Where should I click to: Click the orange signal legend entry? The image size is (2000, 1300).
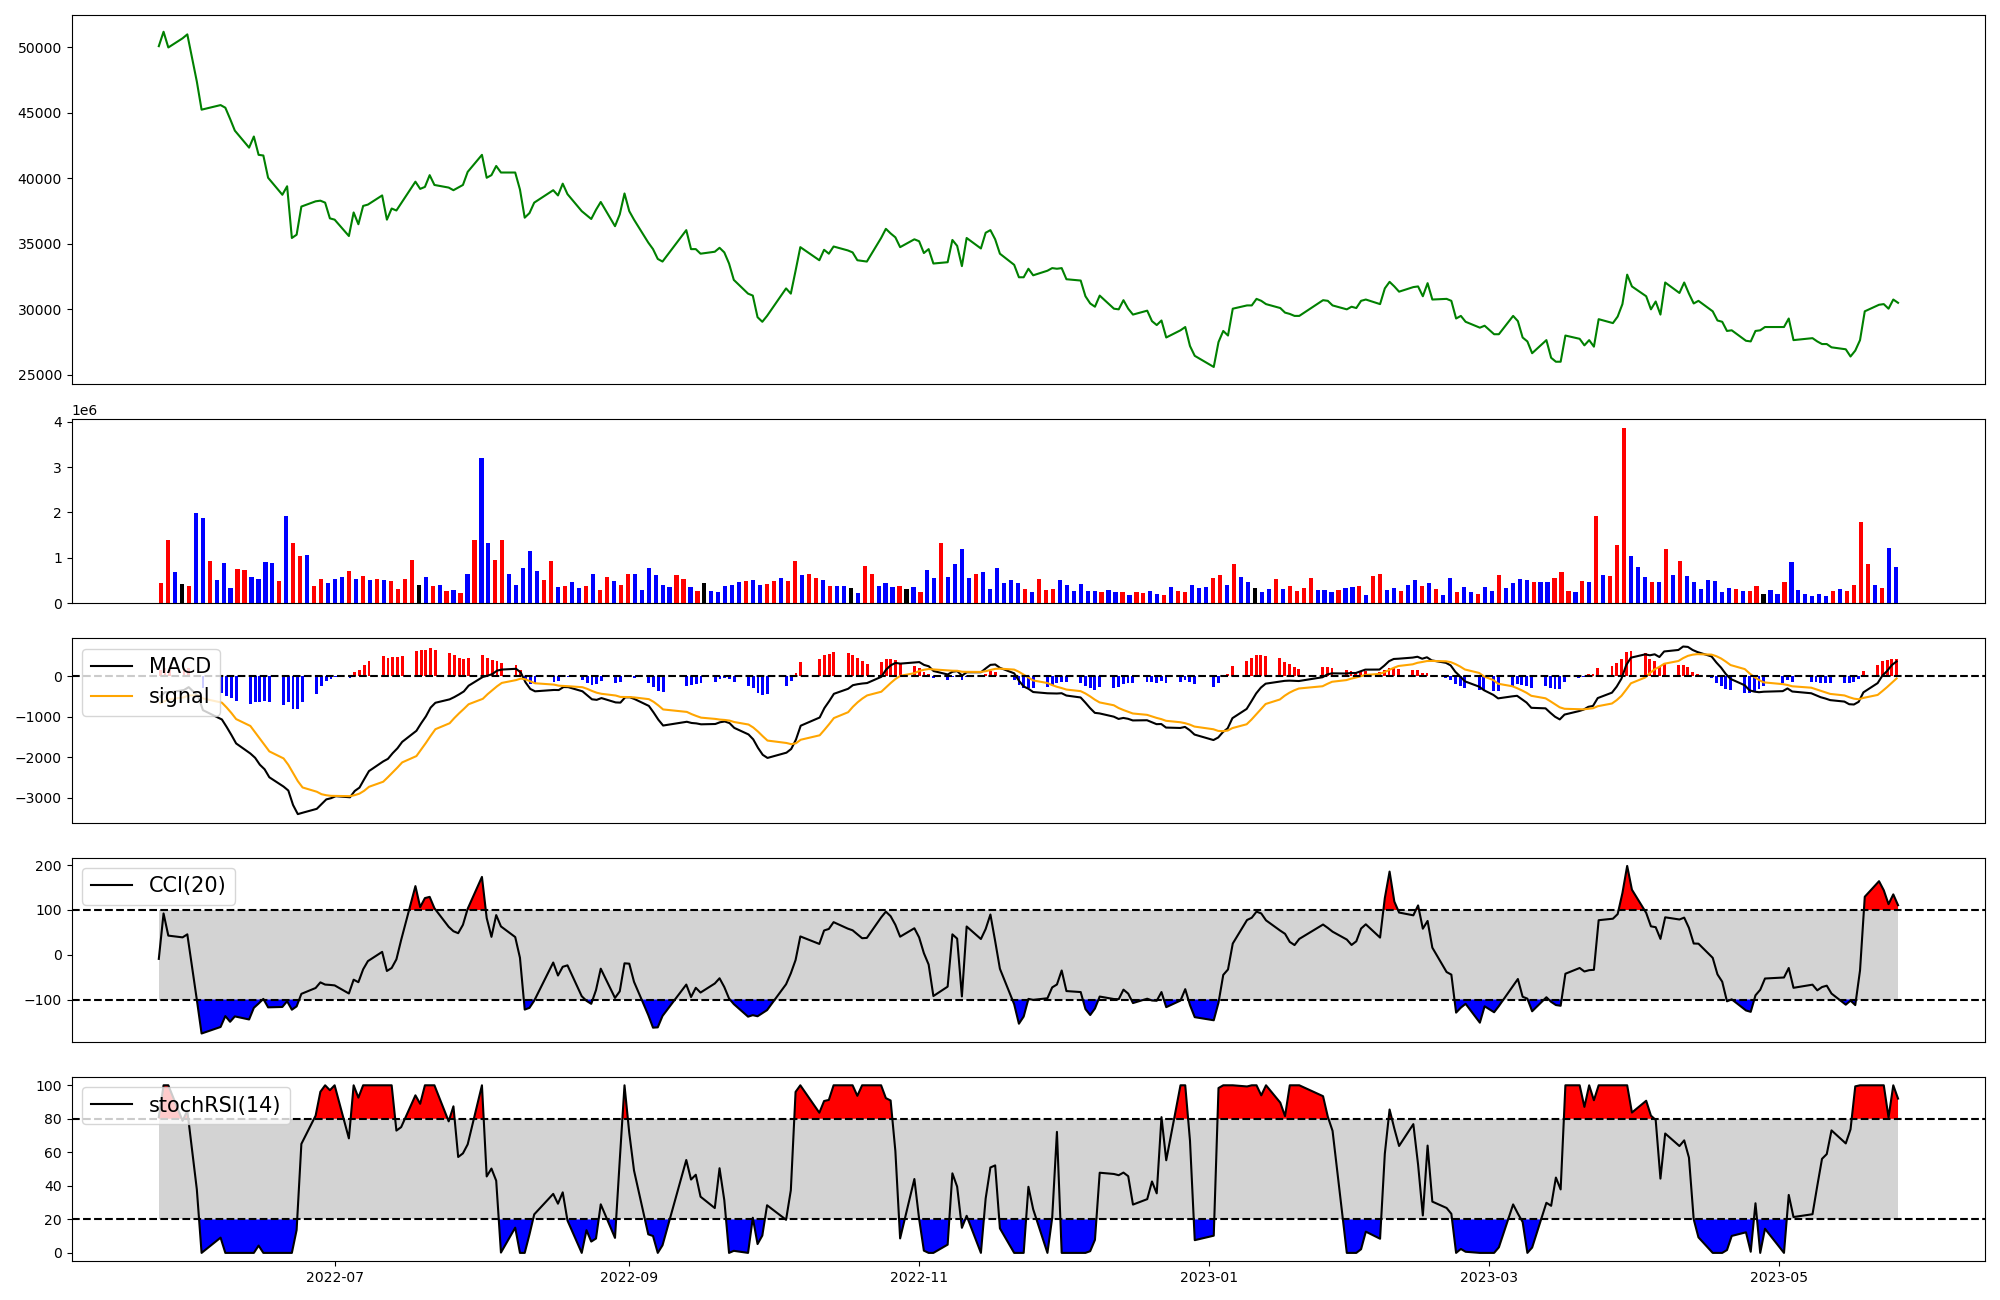coord(178,696)
